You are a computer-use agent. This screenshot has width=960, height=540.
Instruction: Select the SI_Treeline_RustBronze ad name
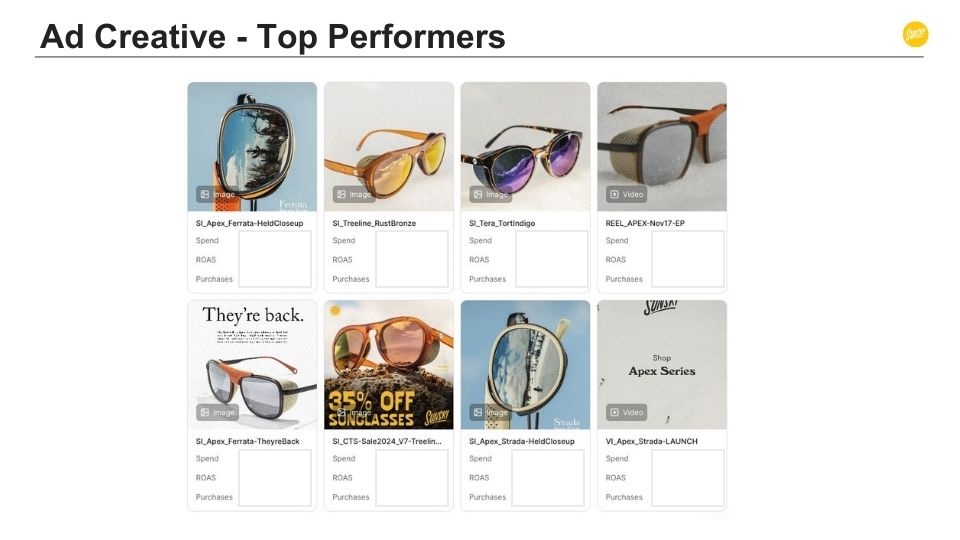374,223
